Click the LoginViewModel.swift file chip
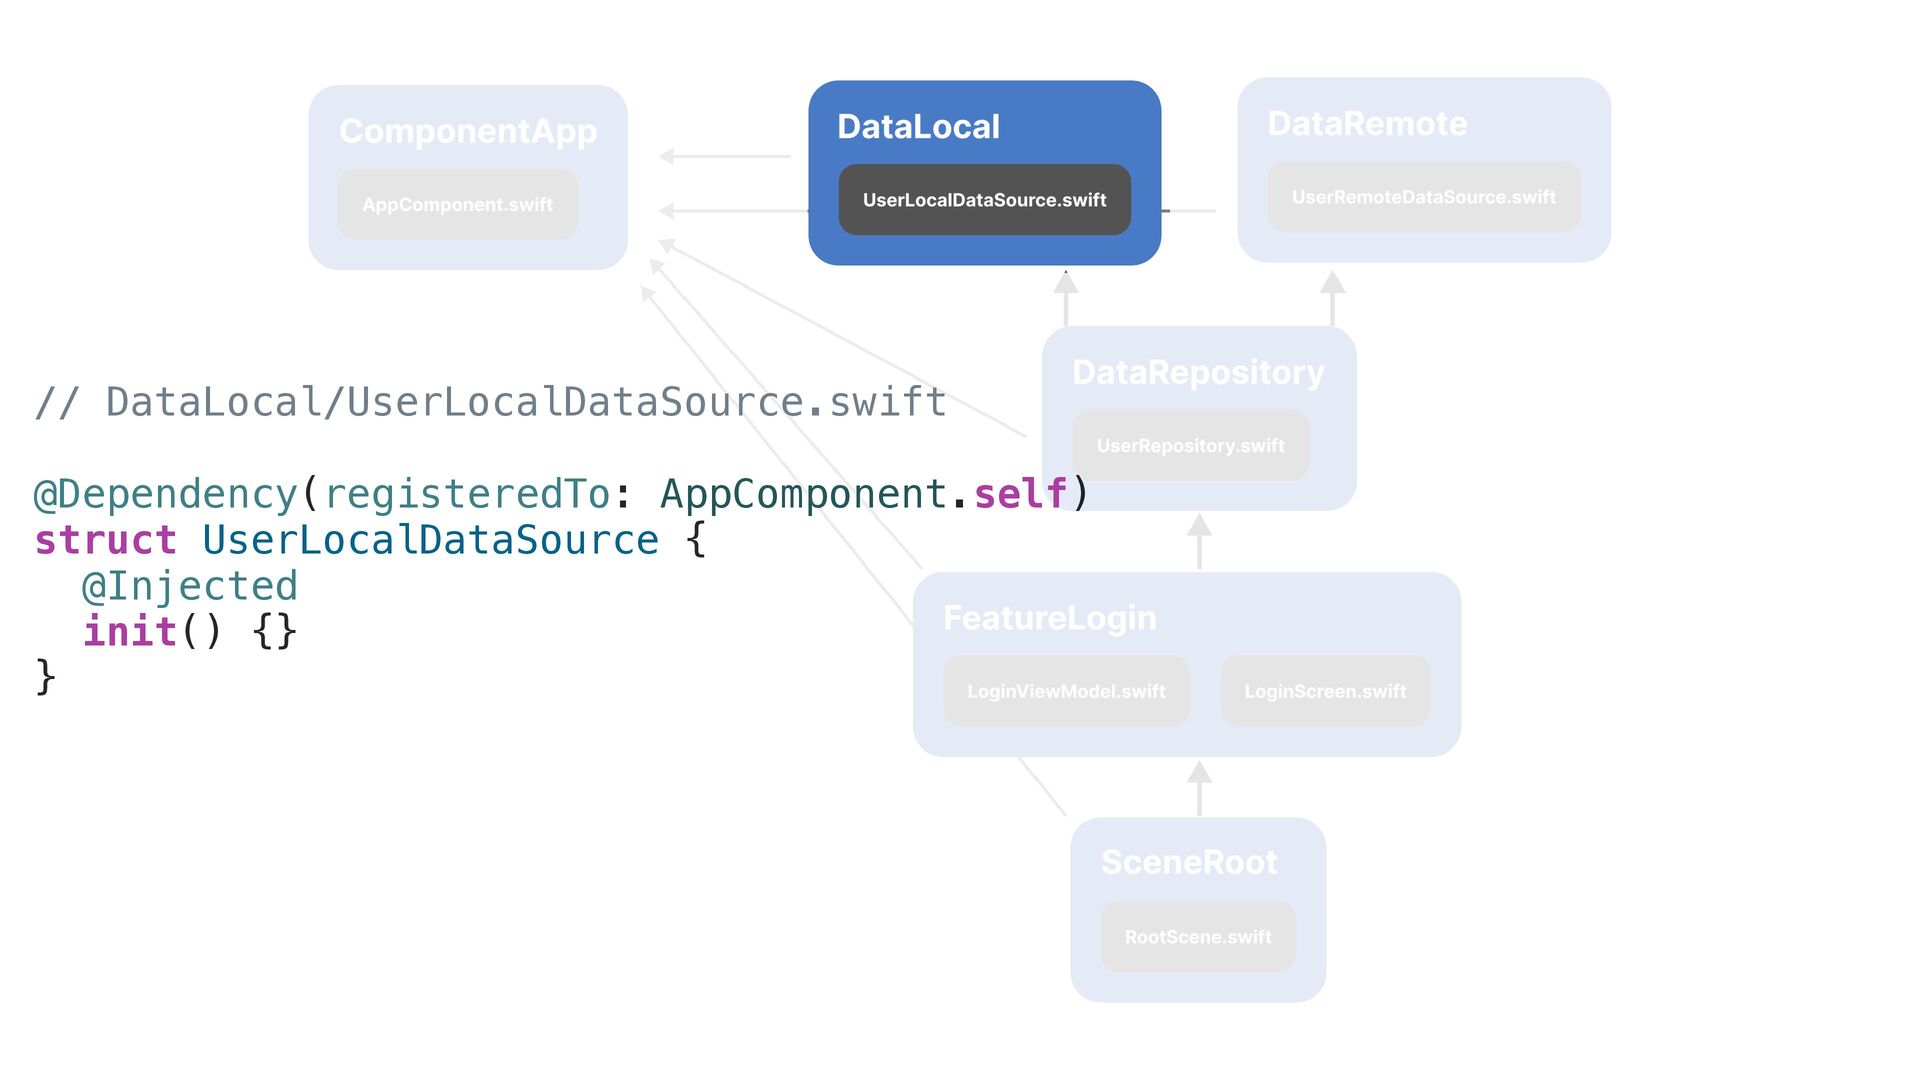This screenshot has height=1080, width=1920. pyautogui.click(x=1066, y=691)
